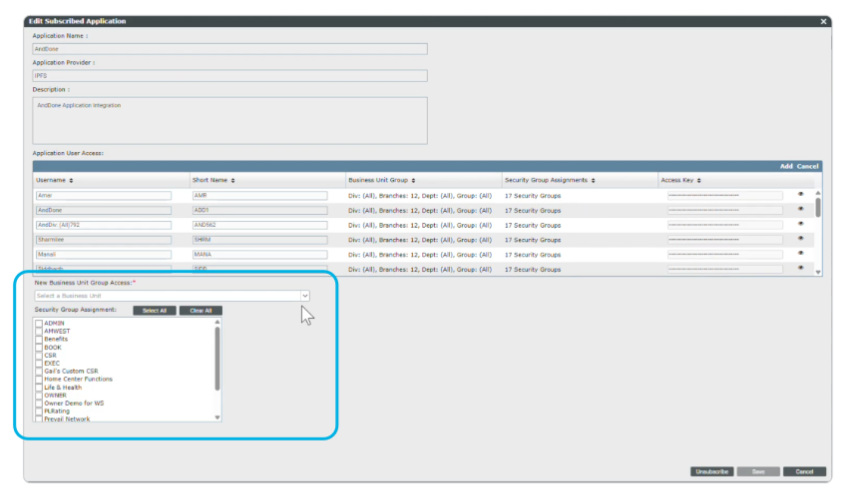The width and height of the screenshot is (847, 487).
Task: Click the Business Unit Group cell in Sharmilee row
Action: [x=420, y=240]
